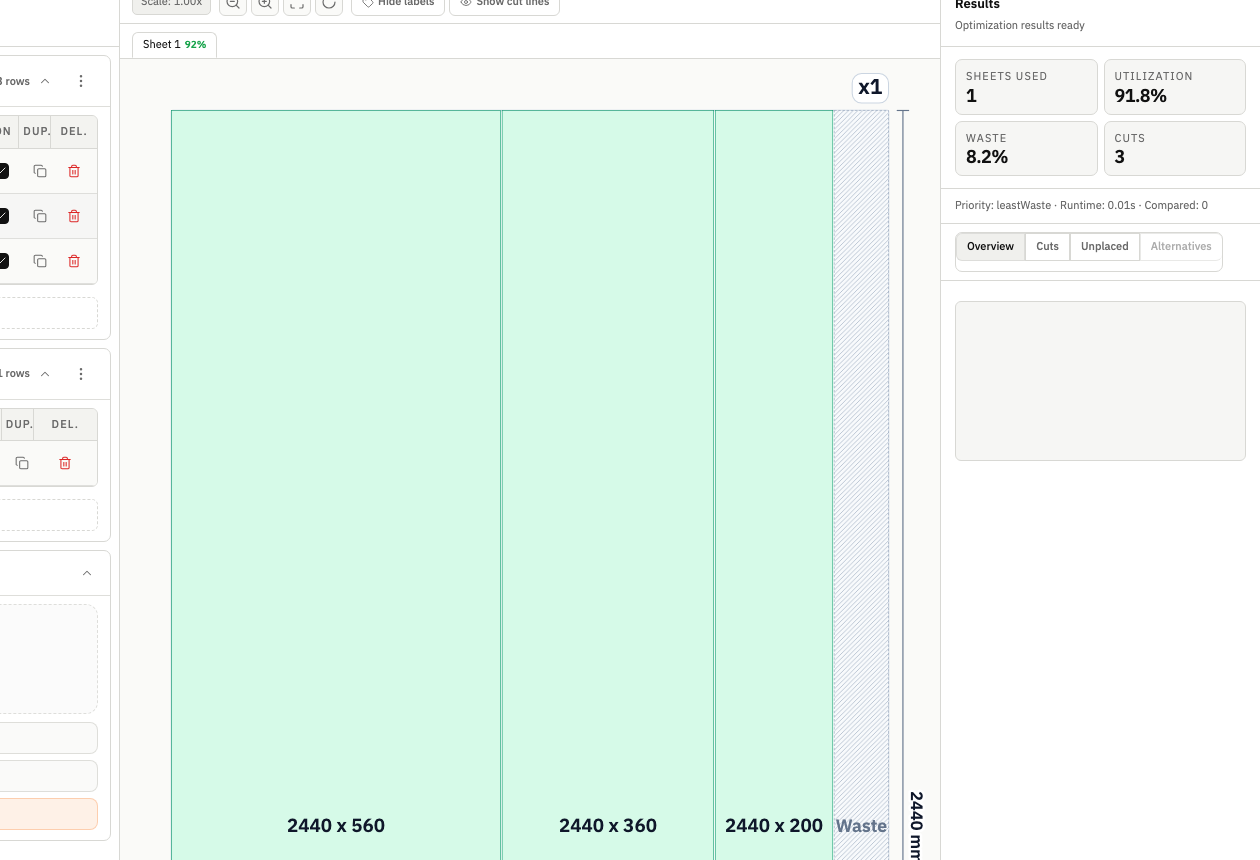Duplicate the row in the second table

click(22, 463)
